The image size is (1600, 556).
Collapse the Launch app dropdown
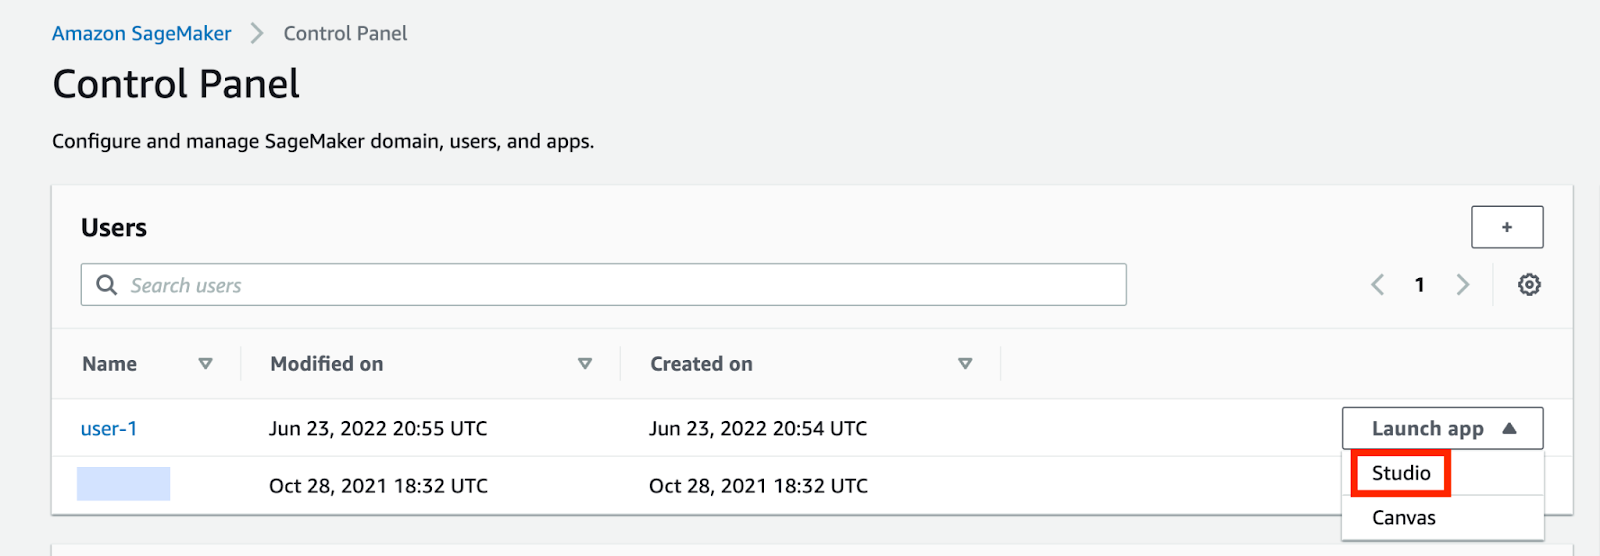click(x=1441, y=428)
